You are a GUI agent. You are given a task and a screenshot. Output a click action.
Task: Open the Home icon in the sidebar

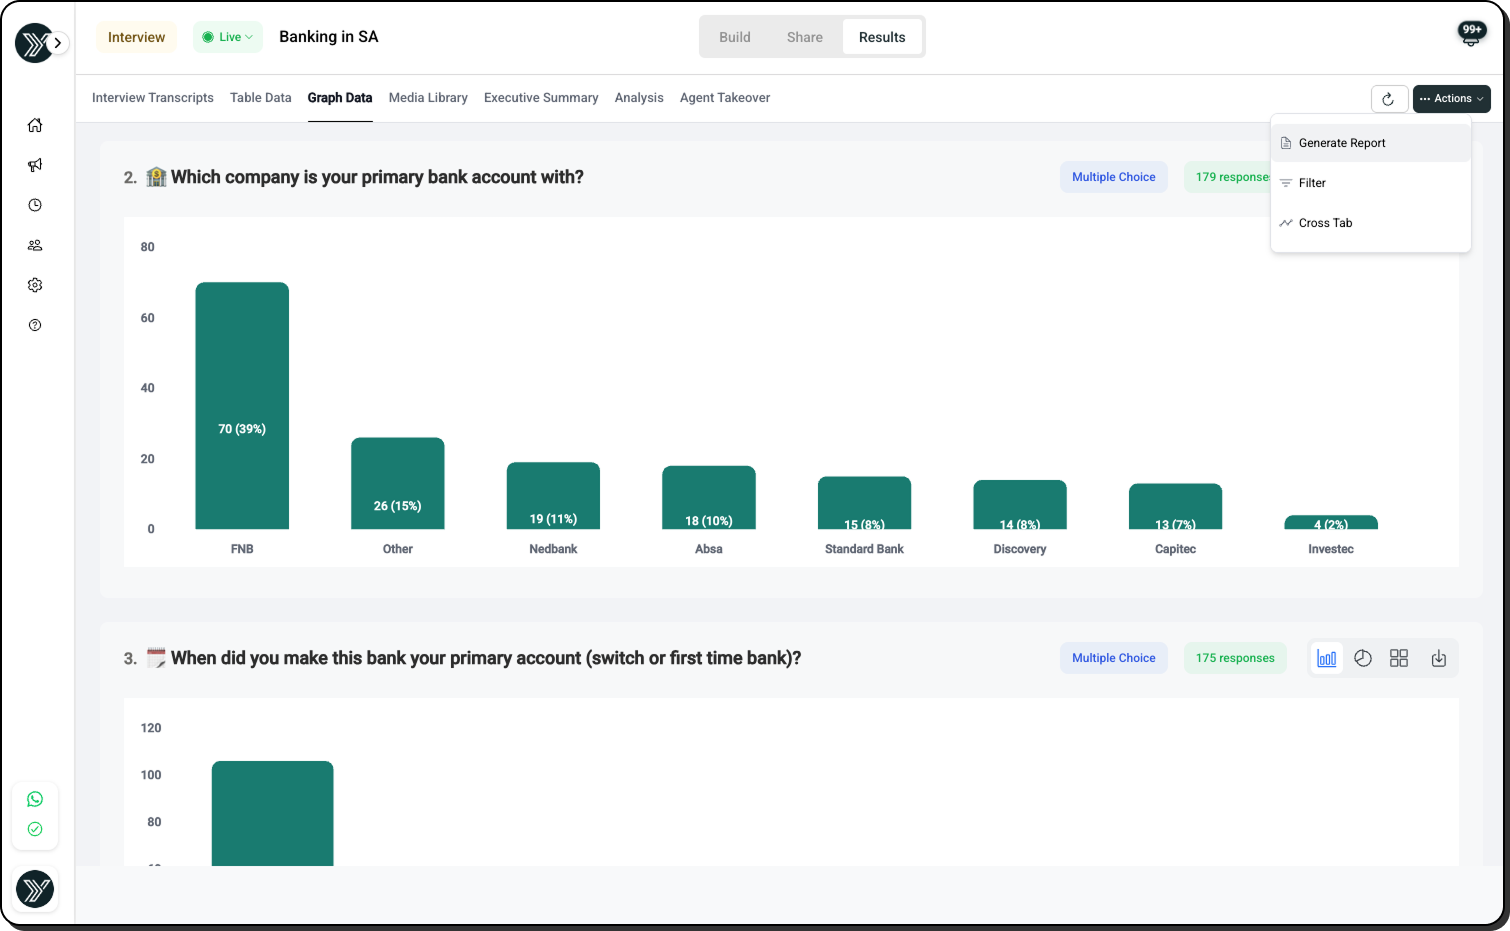[35, 125]
